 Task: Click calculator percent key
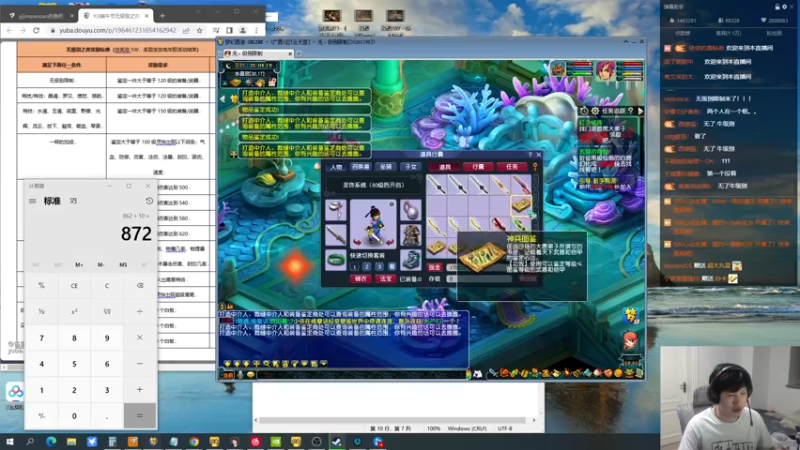tap(42, 286)
